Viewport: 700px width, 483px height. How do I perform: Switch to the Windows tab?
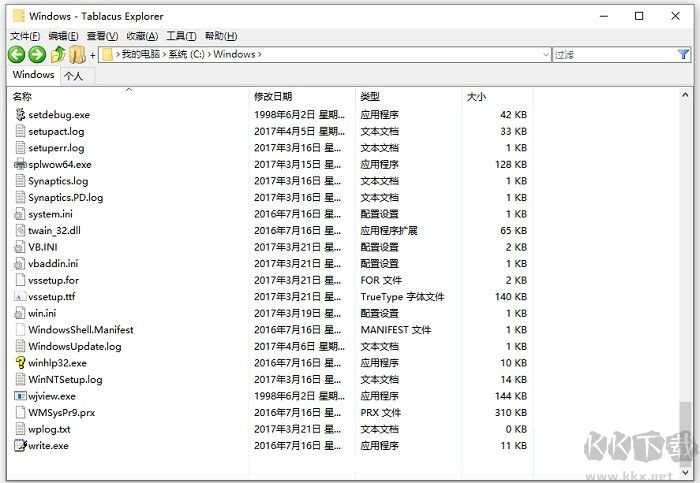pos(33,75)
